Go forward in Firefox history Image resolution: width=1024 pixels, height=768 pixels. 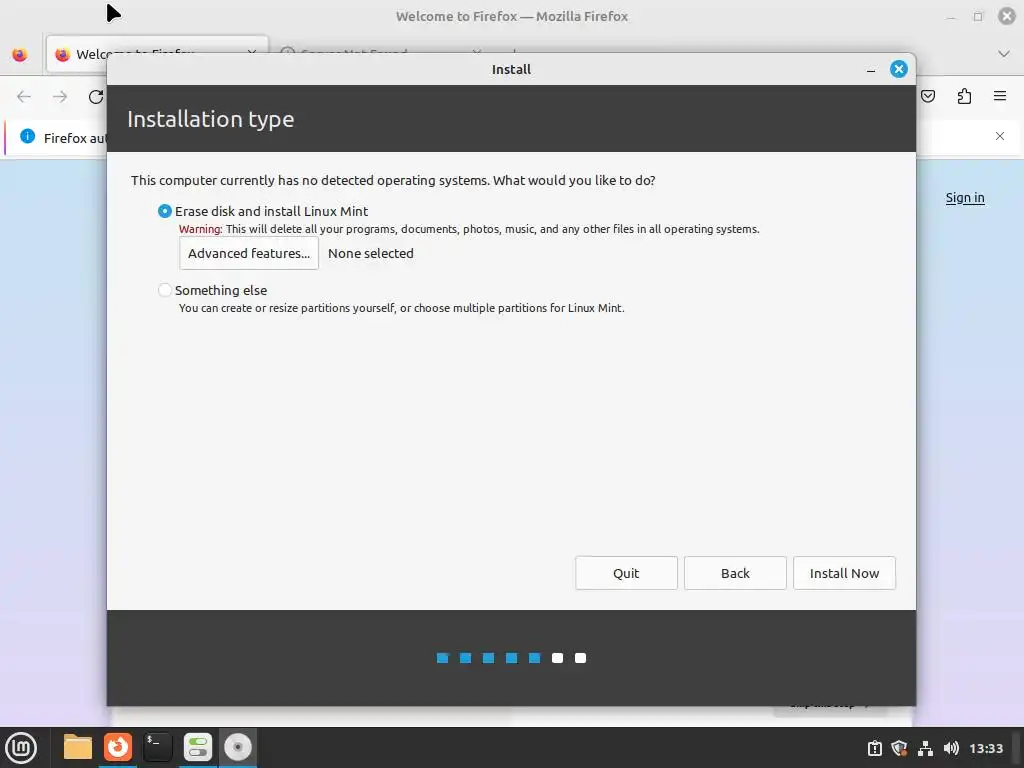coord(60,97)
